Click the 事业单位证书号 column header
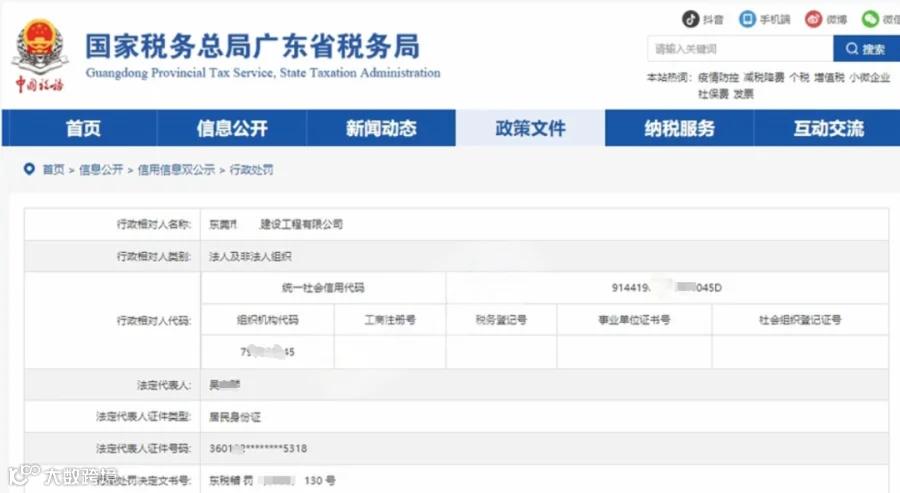 [634, 320]
